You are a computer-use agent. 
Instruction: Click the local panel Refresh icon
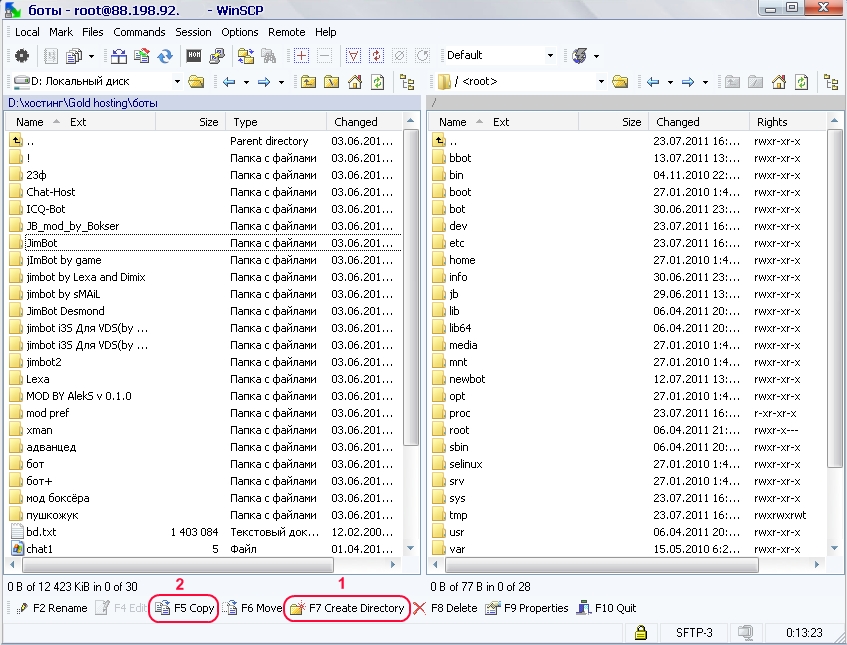pos(378,82)
